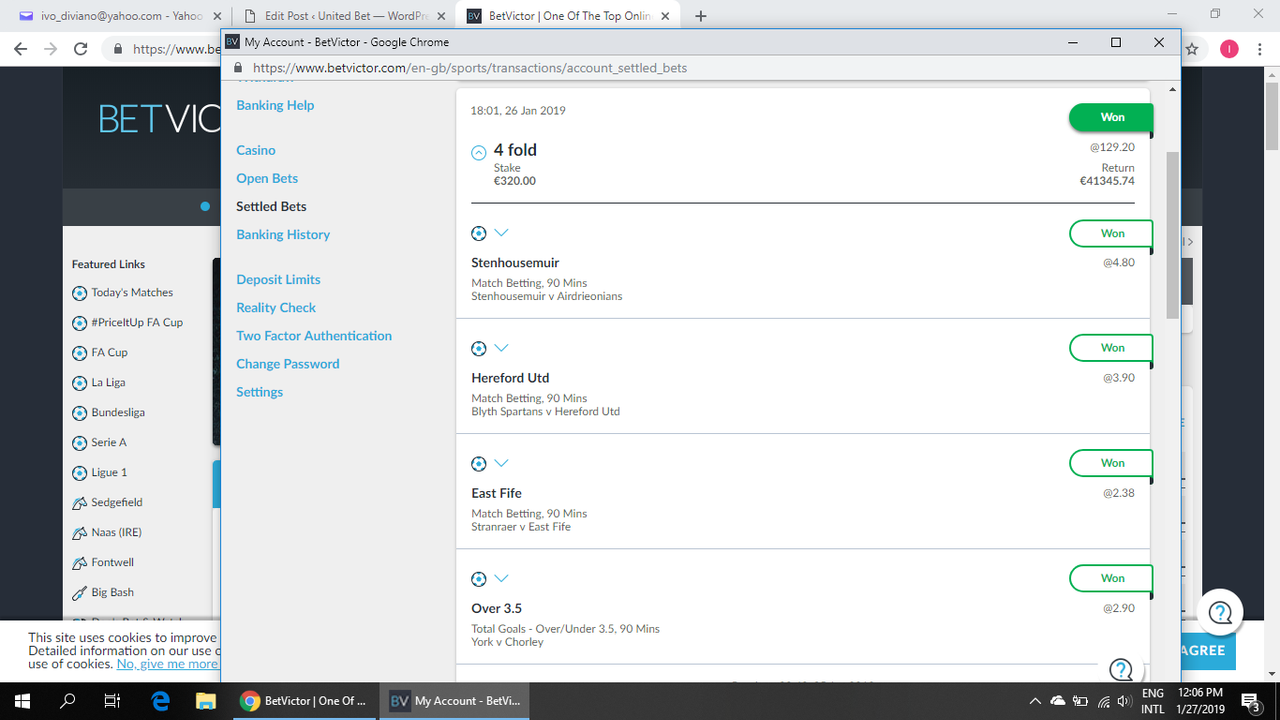
Task: Click the football icon beside Bundesliga
Action: [x=80, y=413]
